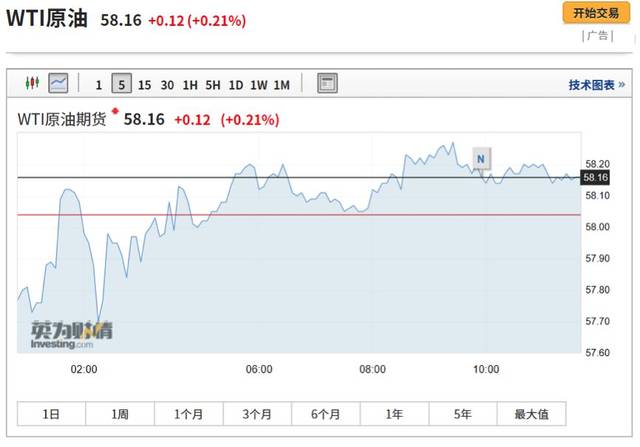The width and height of the screenshot is (640, 447).
Task: Click the 广告 ad label
Action: pos(597,36)
